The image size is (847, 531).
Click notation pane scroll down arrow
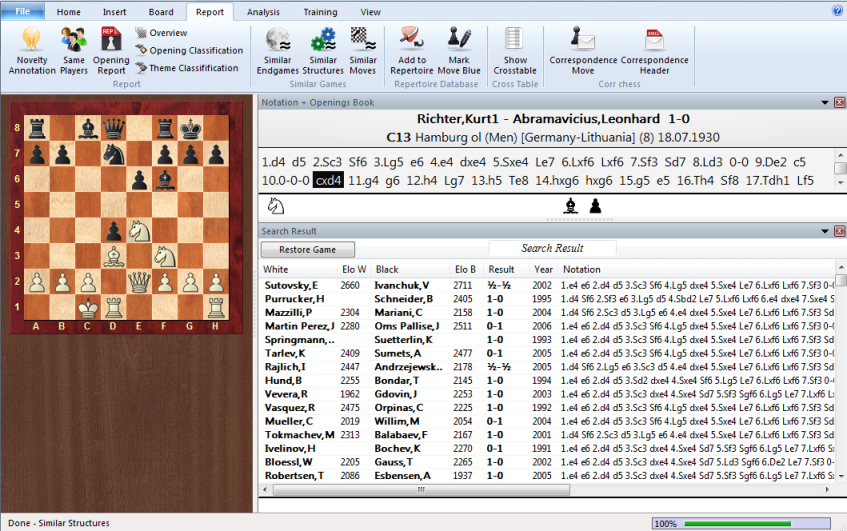(841, 183)
